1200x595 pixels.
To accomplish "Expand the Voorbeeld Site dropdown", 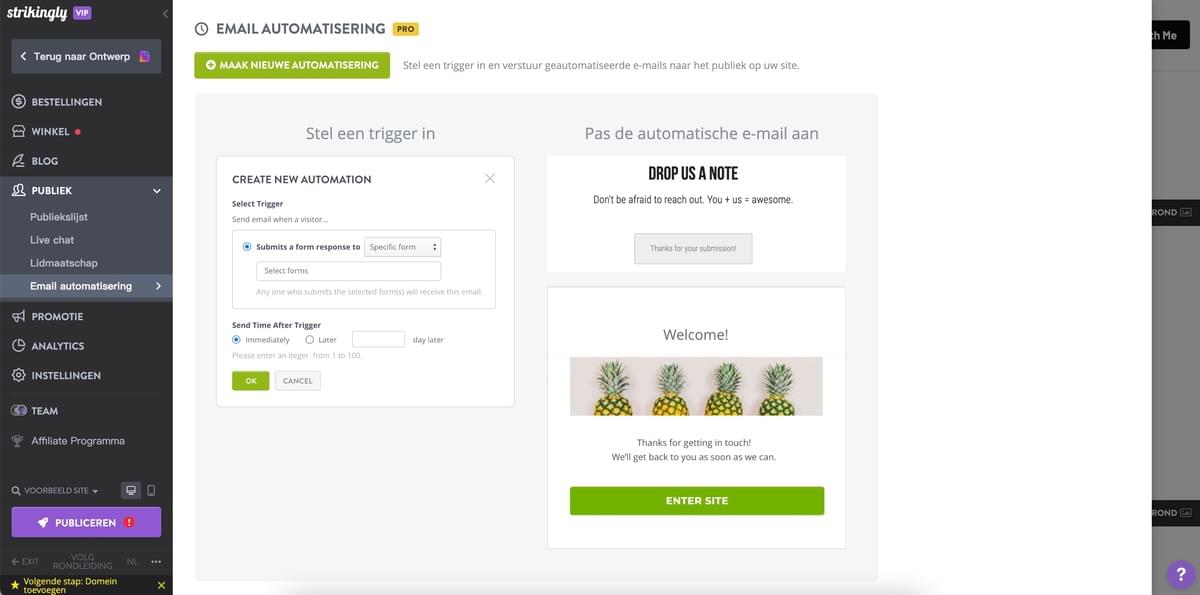I will coord(56,490).
